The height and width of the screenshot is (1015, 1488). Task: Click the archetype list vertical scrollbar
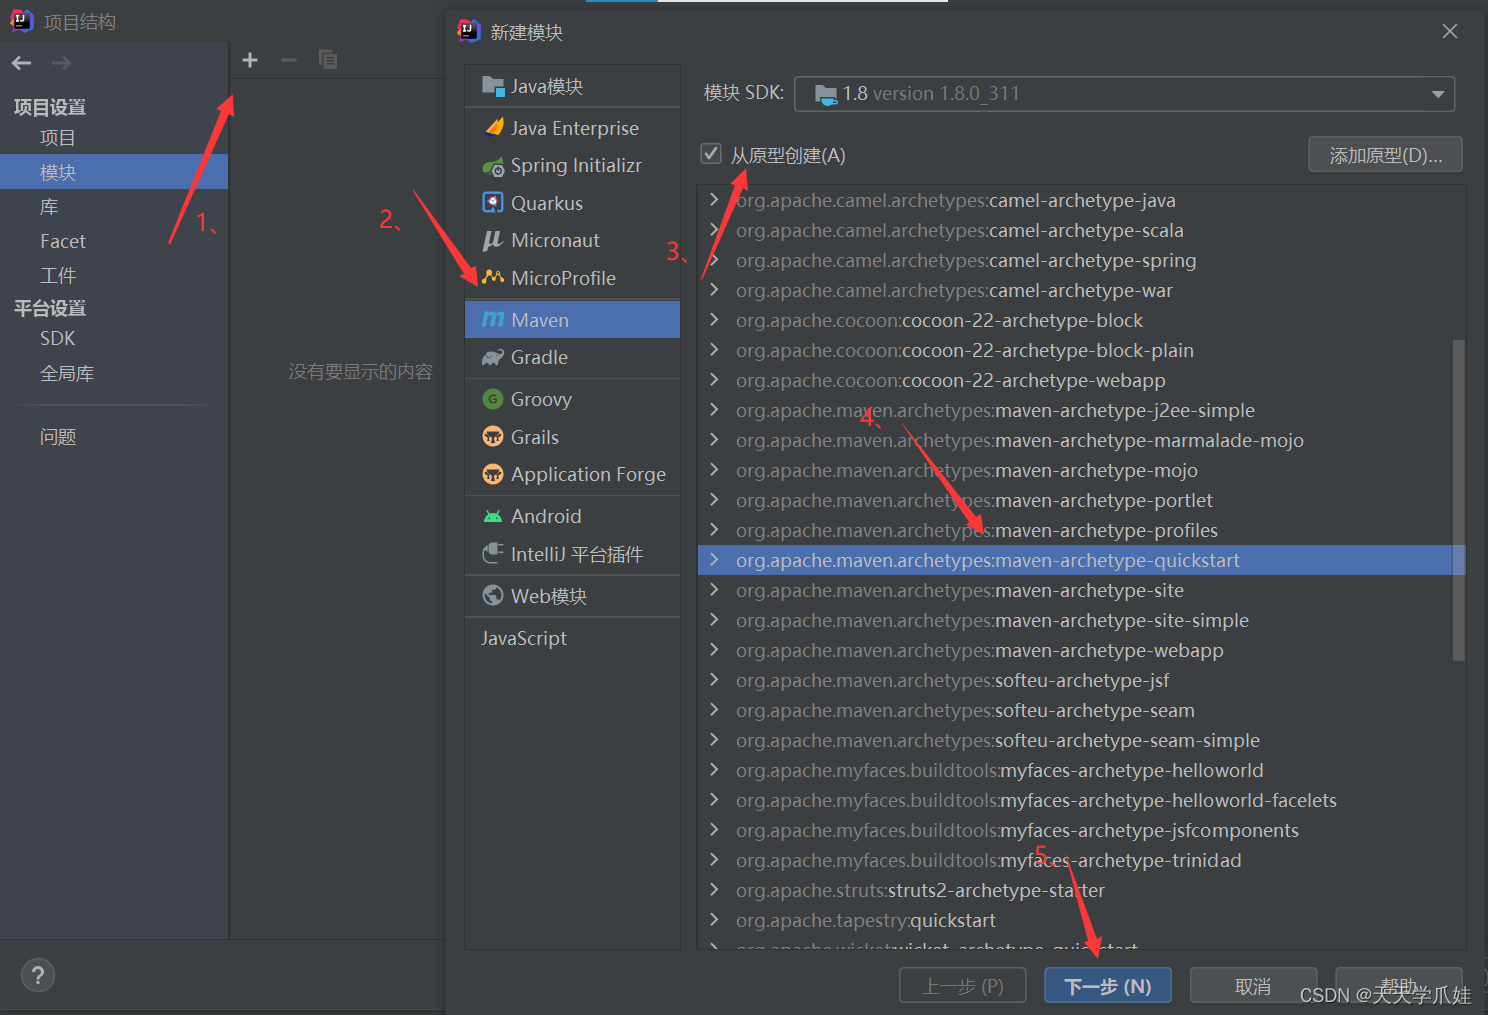[1458, 500]
